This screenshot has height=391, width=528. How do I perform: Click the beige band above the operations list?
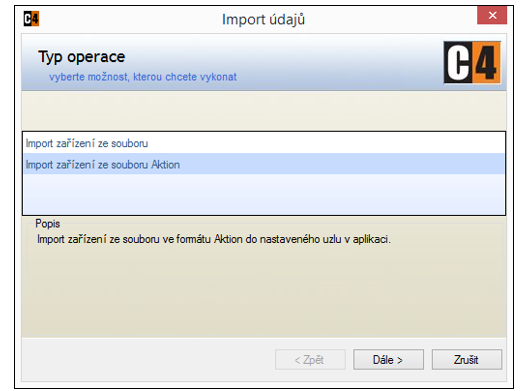264,110
